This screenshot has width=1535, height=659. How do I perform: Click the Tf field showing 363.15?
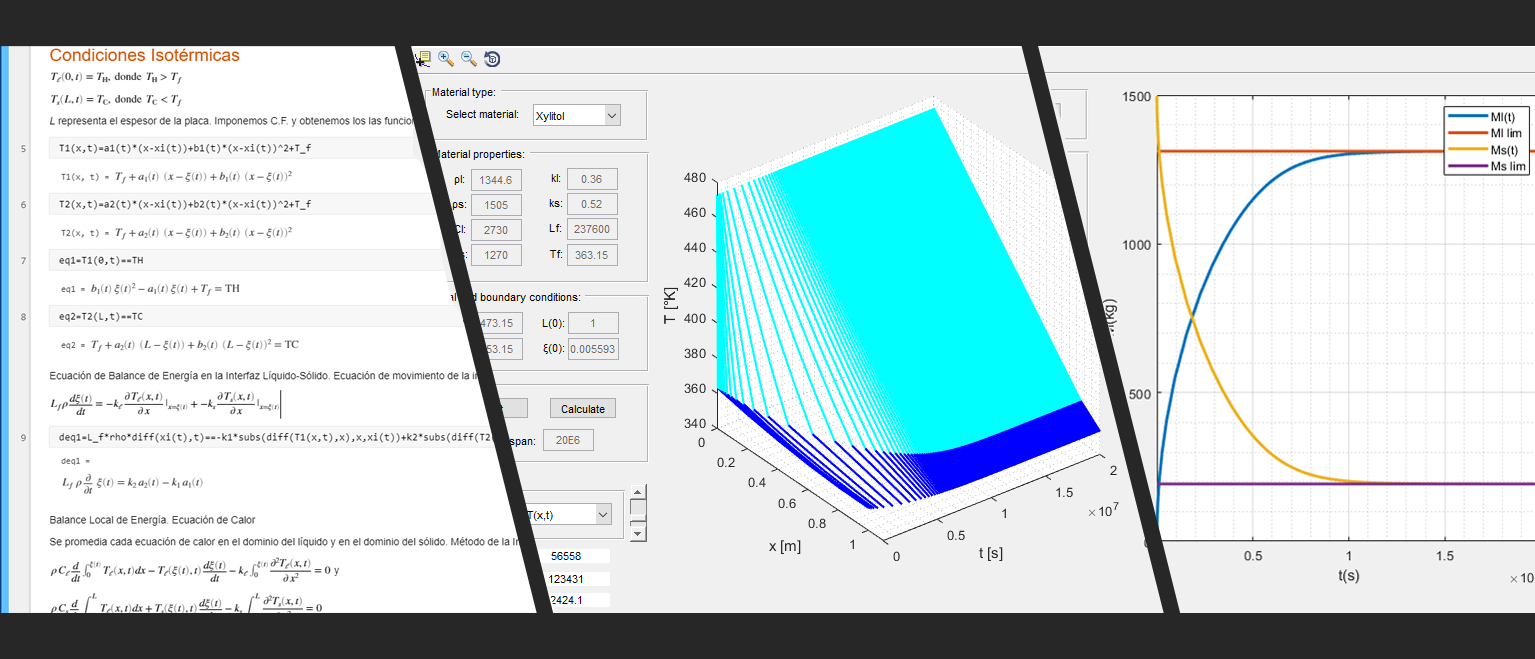pos(591,254)
